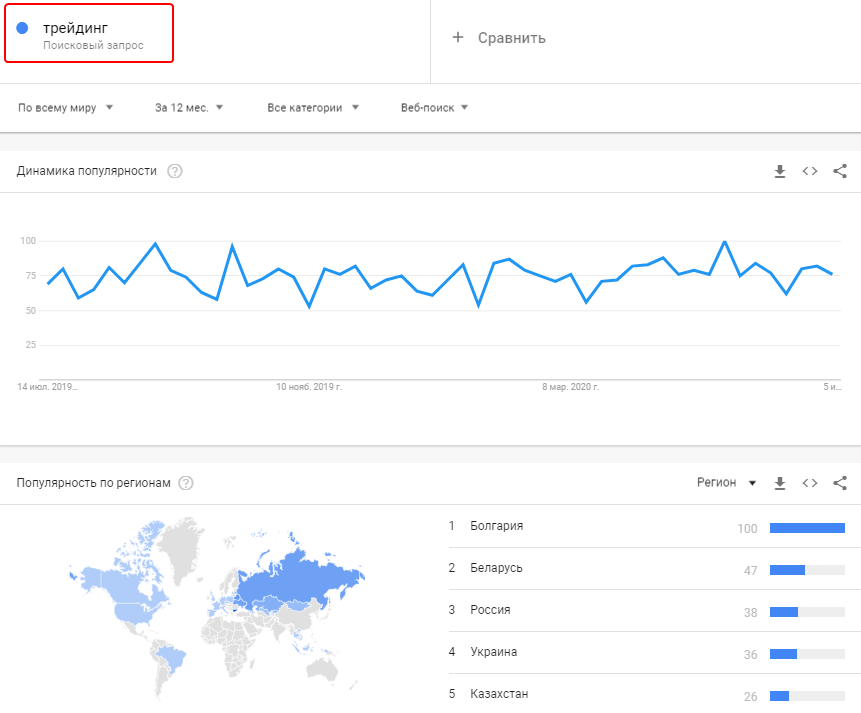Expand the За 12 мес. time range dropdown
The image size is (861, 713).
[189, 108]
